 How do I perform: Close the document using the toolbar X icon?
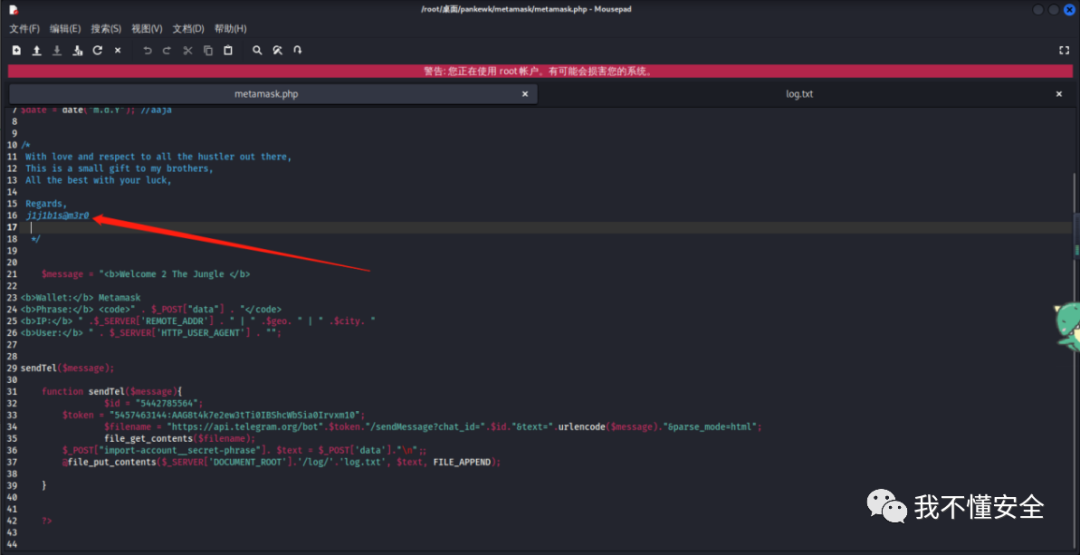118,50
